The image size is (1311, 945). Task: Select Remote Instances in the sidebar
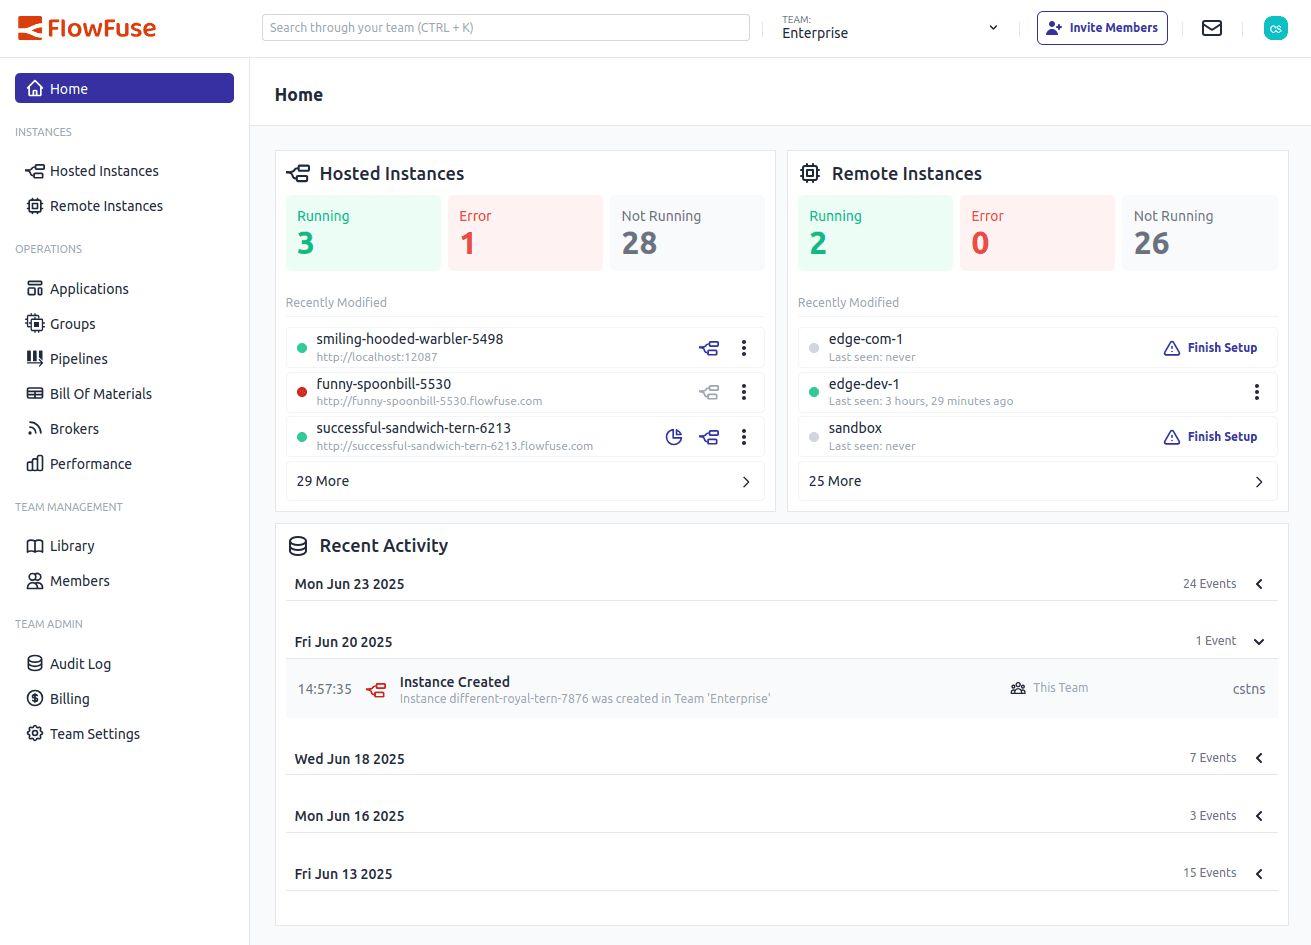[x=106, y=206]
